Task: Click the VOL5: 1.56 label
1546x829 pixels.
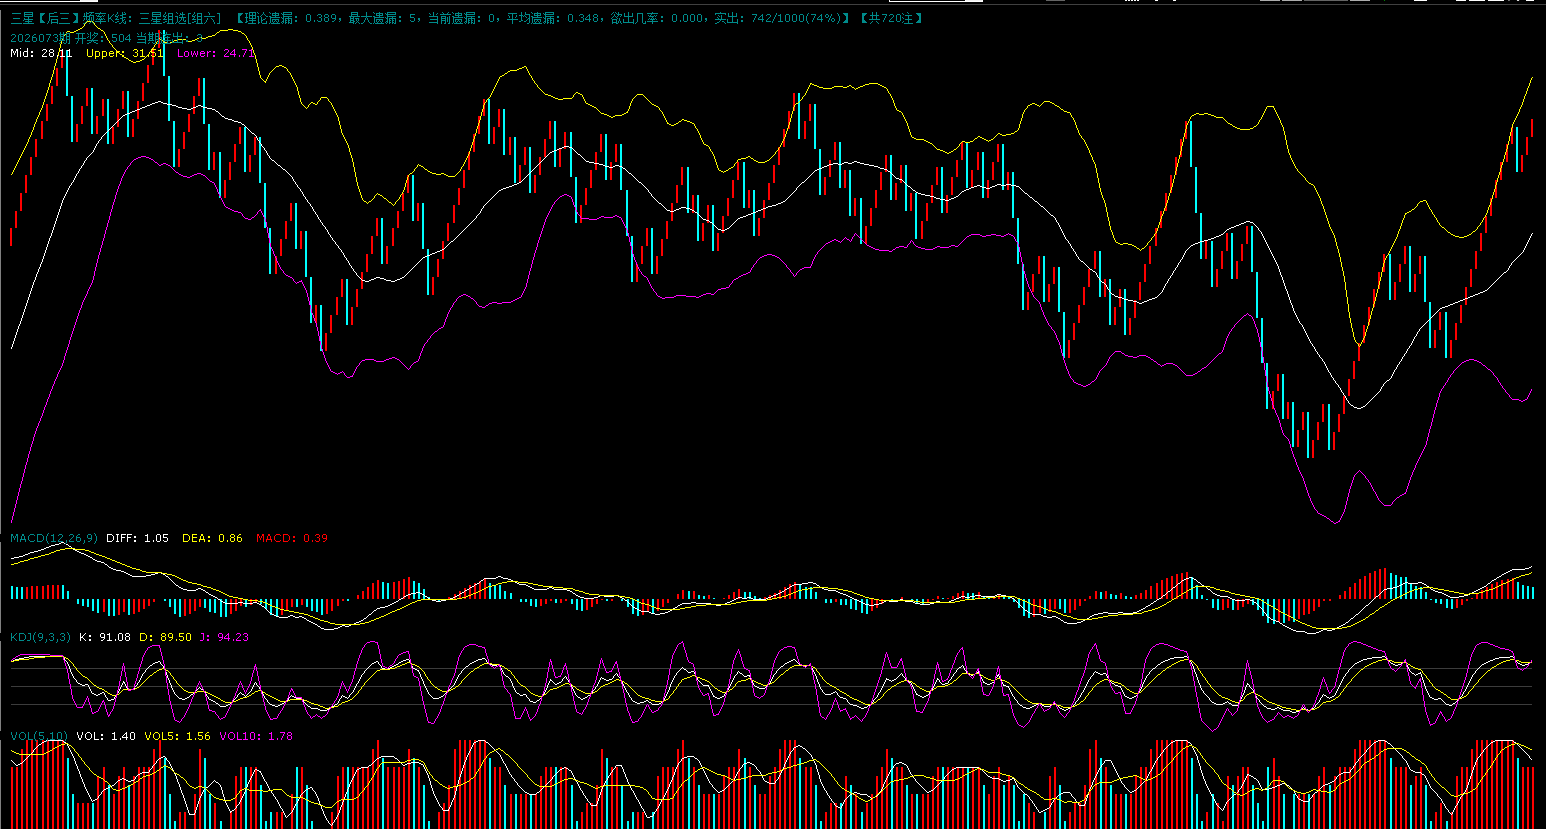Action: 177,736
